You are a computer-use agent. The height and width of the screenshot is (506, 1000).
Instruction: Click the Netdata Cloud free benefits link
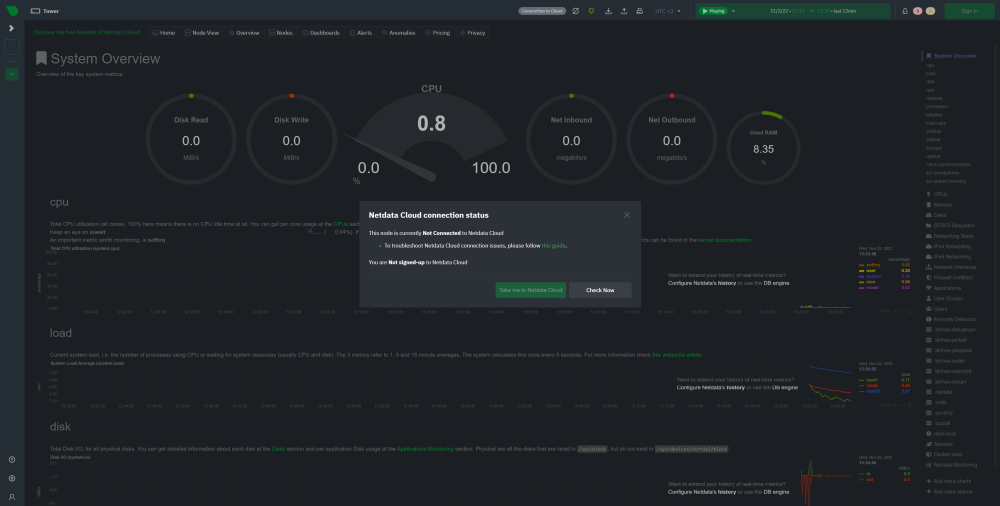coord(87,33)
